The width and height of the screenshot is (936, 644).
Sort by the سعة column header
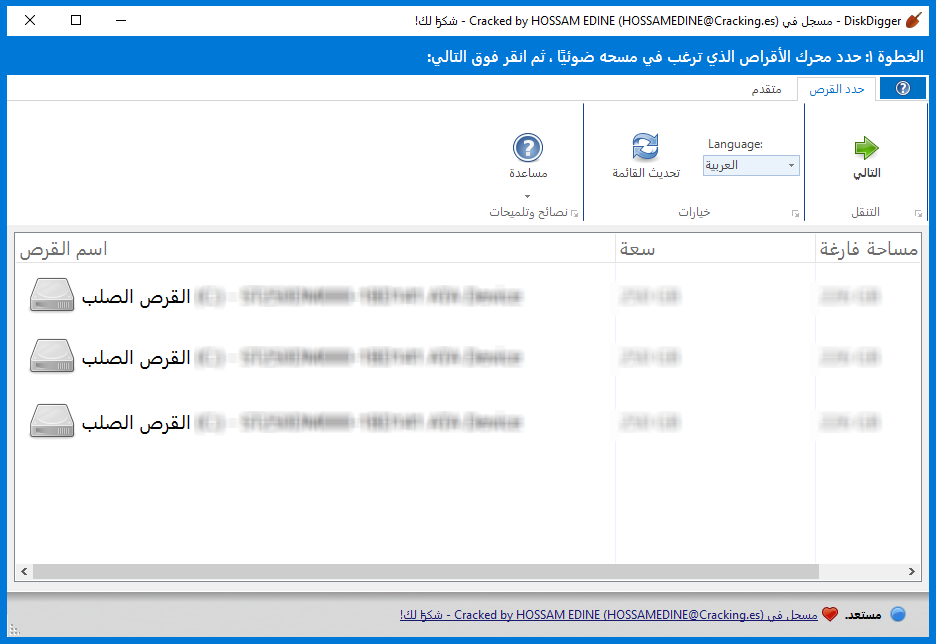[715, 248]
